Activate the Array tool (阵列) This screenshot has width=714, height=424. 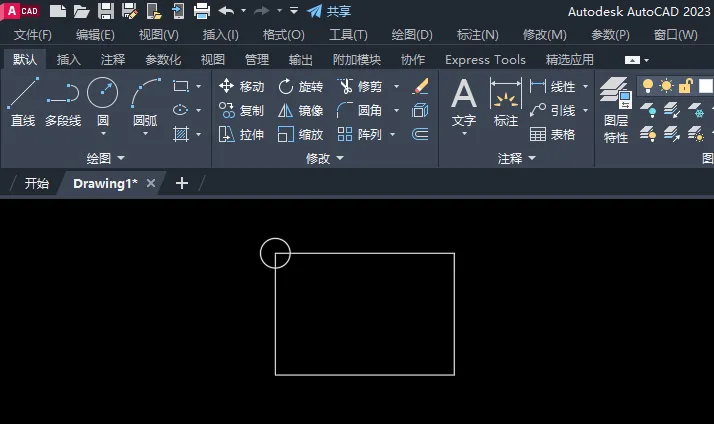360,134
